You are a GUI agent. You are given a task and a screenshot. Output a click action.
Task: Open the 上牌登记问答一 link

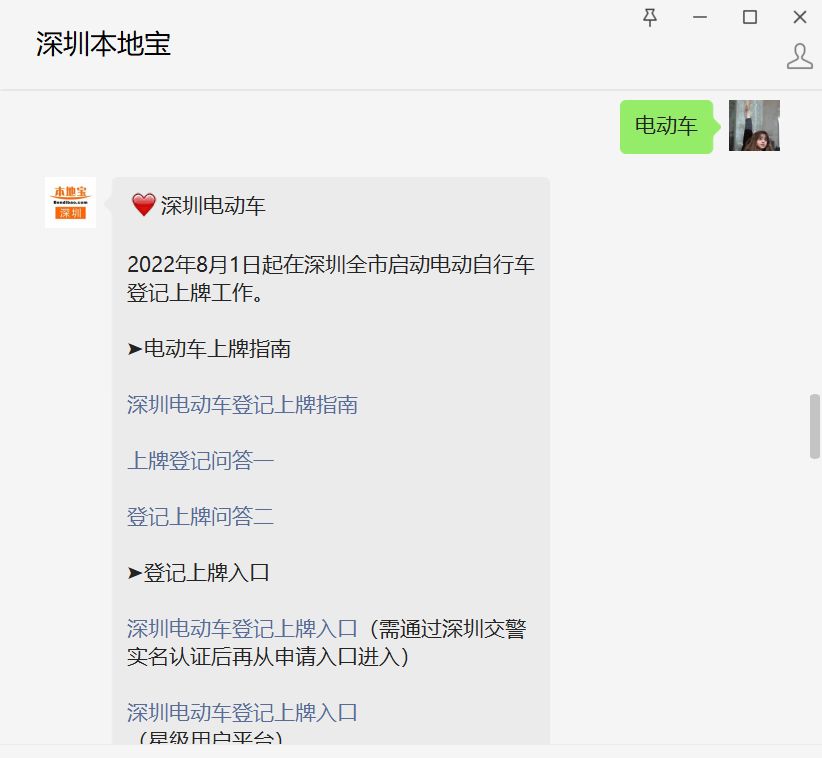(200, 460)
